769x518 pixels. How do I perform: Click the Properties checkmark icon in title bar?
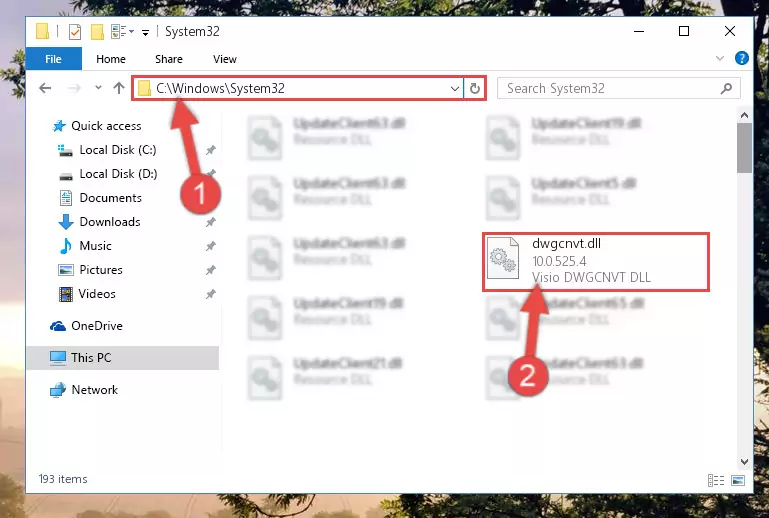75,32
